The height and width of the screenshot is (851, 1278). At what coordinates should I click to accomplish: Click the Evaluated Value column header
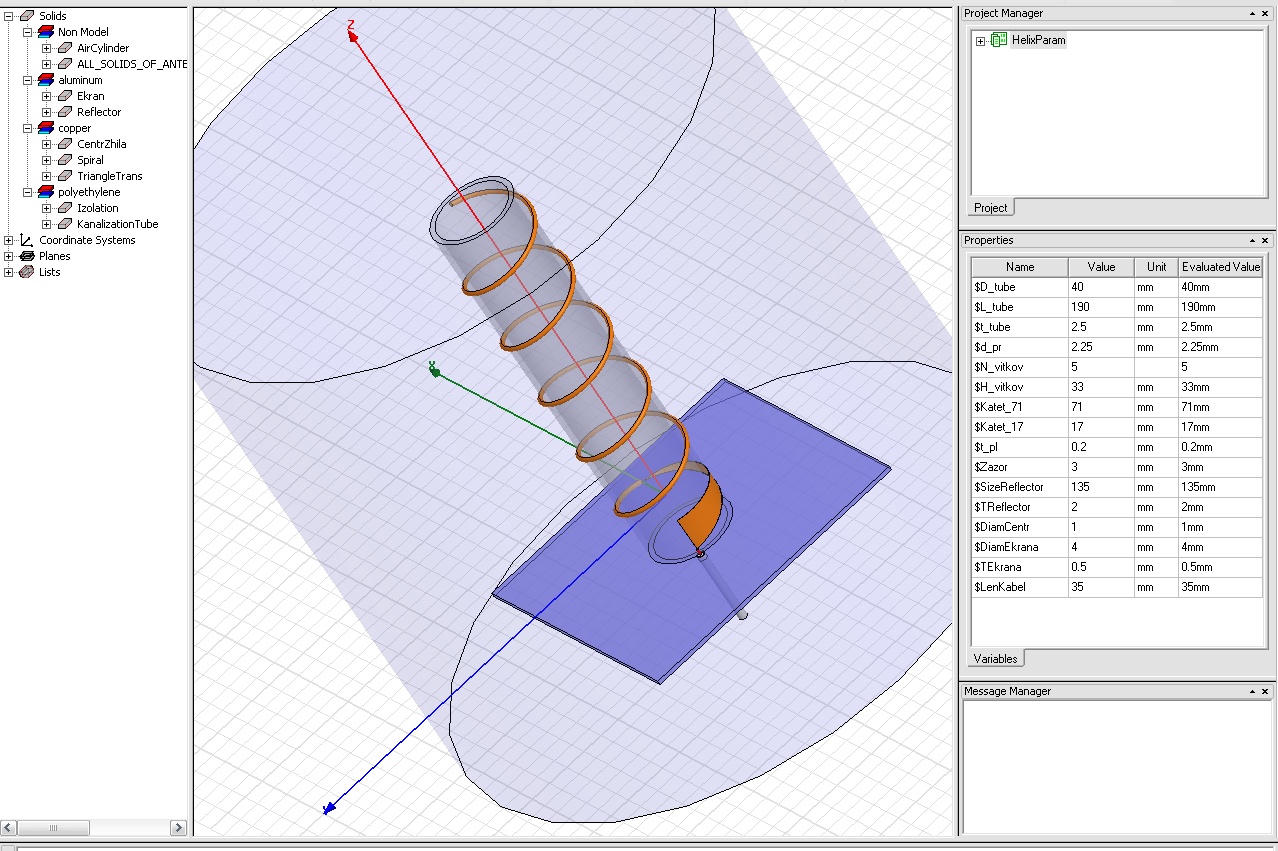(1220, 267)
